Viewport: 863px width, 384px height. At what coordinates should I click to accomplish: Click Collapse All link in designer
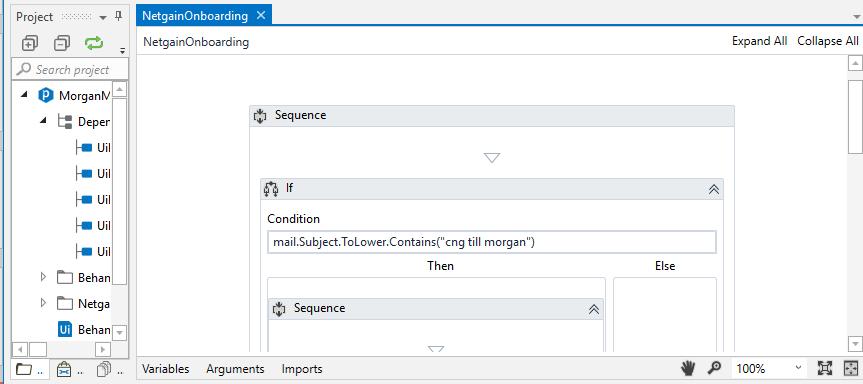point(828,41)
